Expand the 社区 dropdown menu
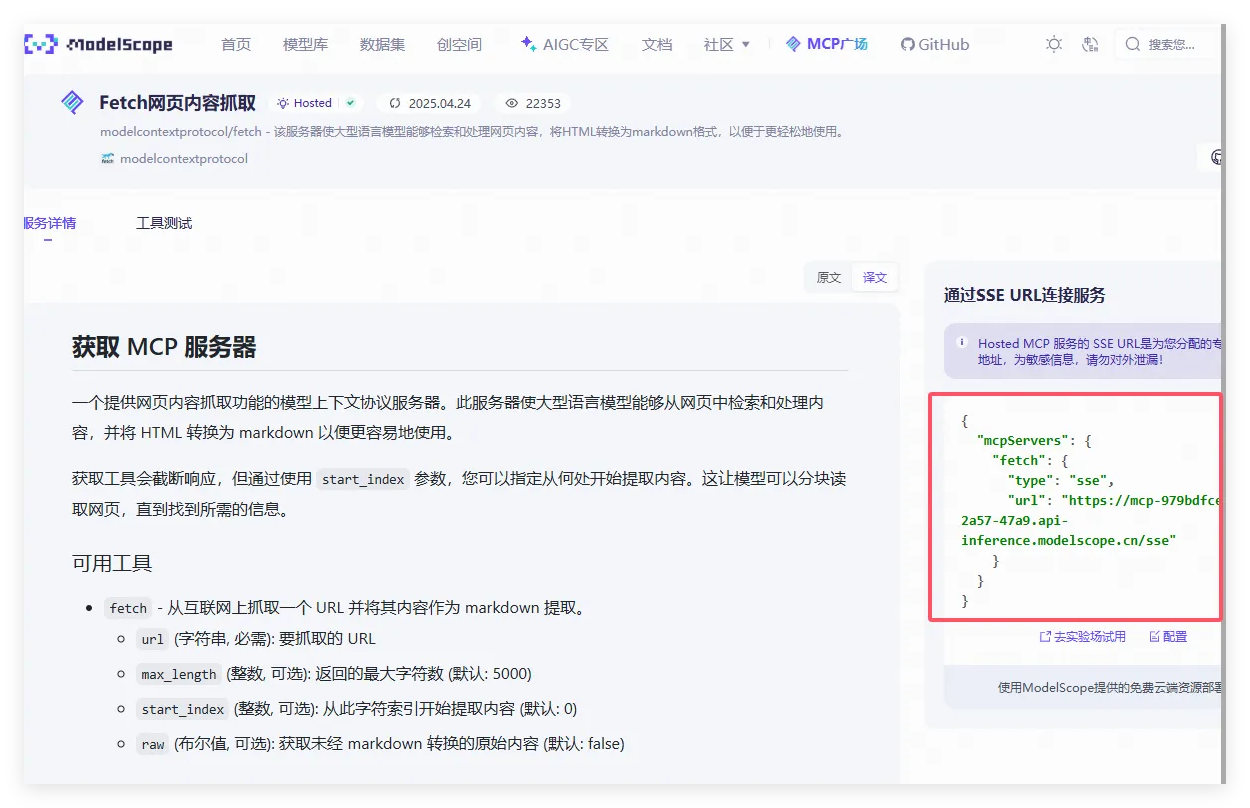This screenshot has width=1250, height=808. point(726,44)
